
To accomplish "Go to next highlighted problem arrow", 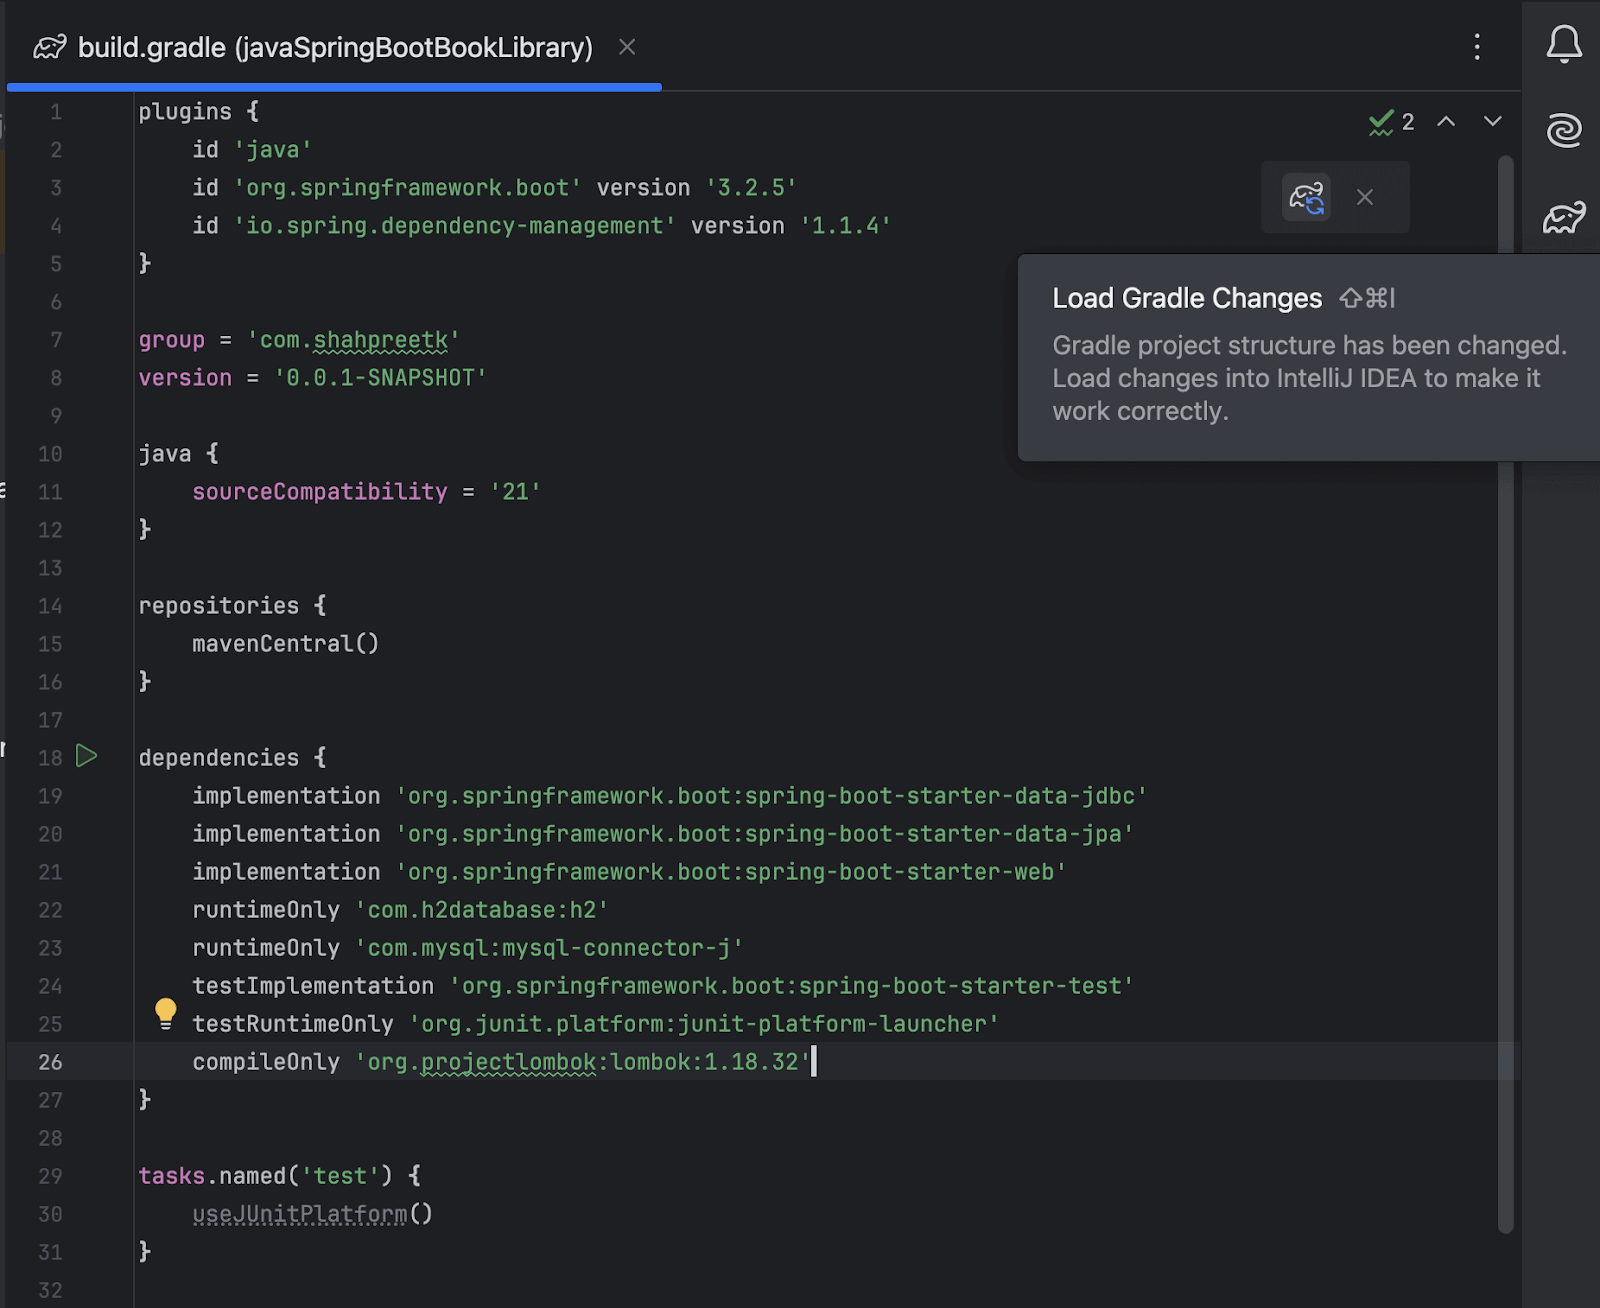I will click(x=1493, y=121).
